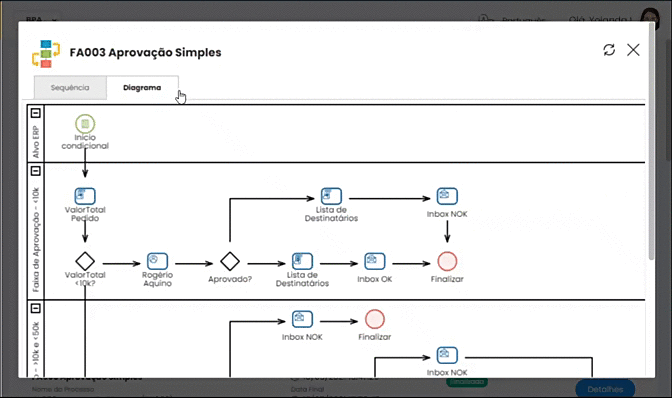Click the Finalizar end event after Inbox OK
The width and height of the screenshot is (672, 398).
pos(447,261)
